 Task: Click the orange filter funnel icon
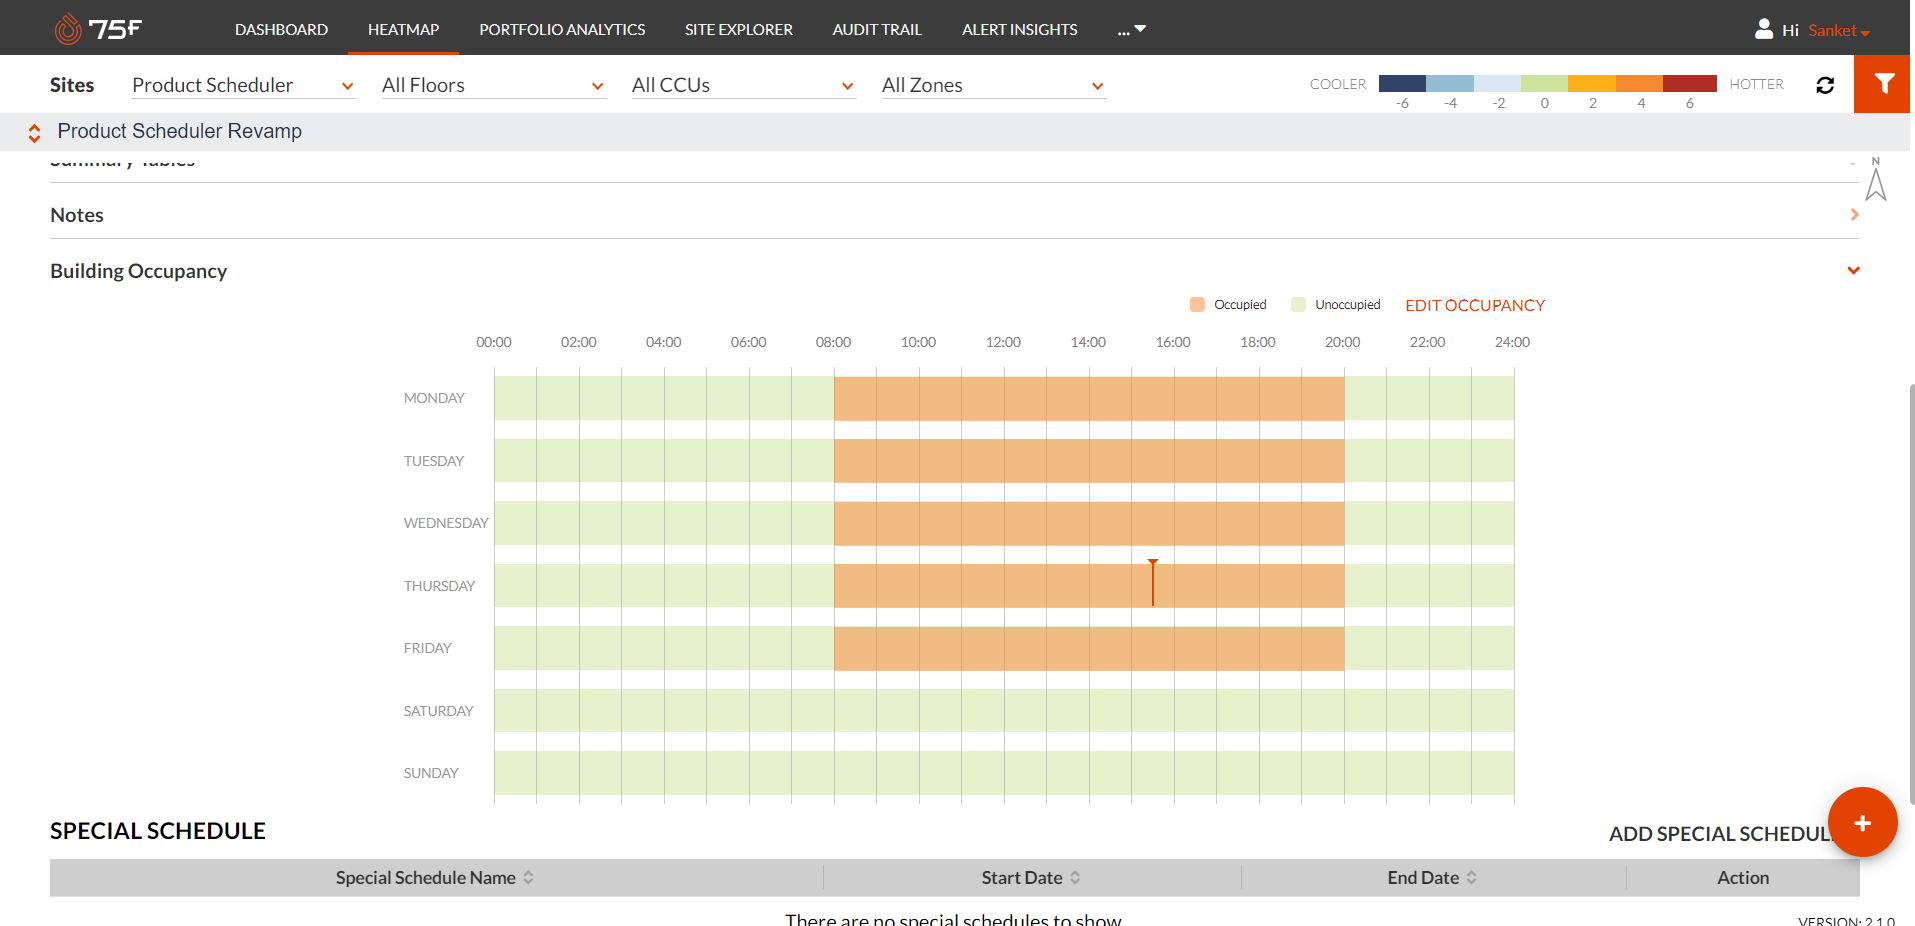[x=1883, y=84]
